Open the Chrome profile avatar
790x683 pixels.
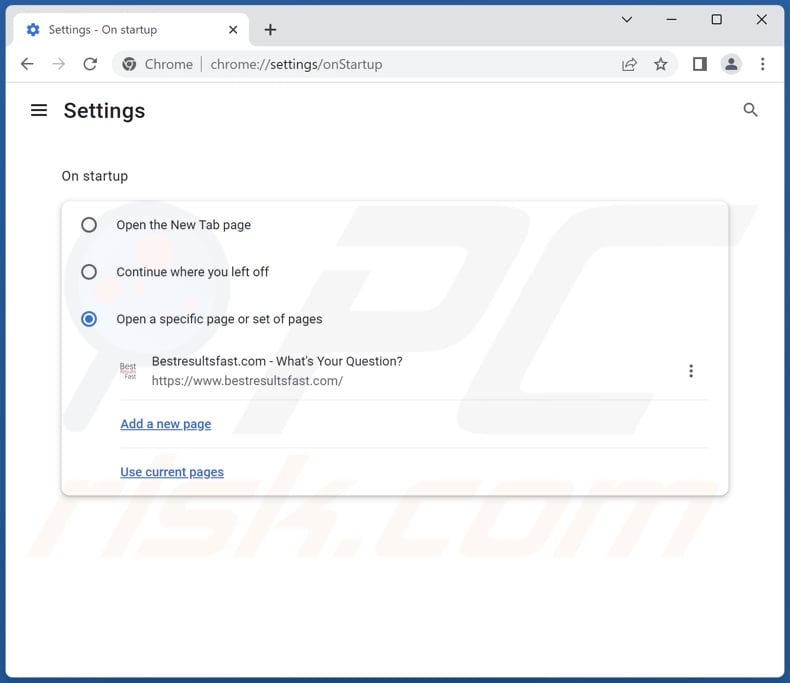click(x=731, y=64)
